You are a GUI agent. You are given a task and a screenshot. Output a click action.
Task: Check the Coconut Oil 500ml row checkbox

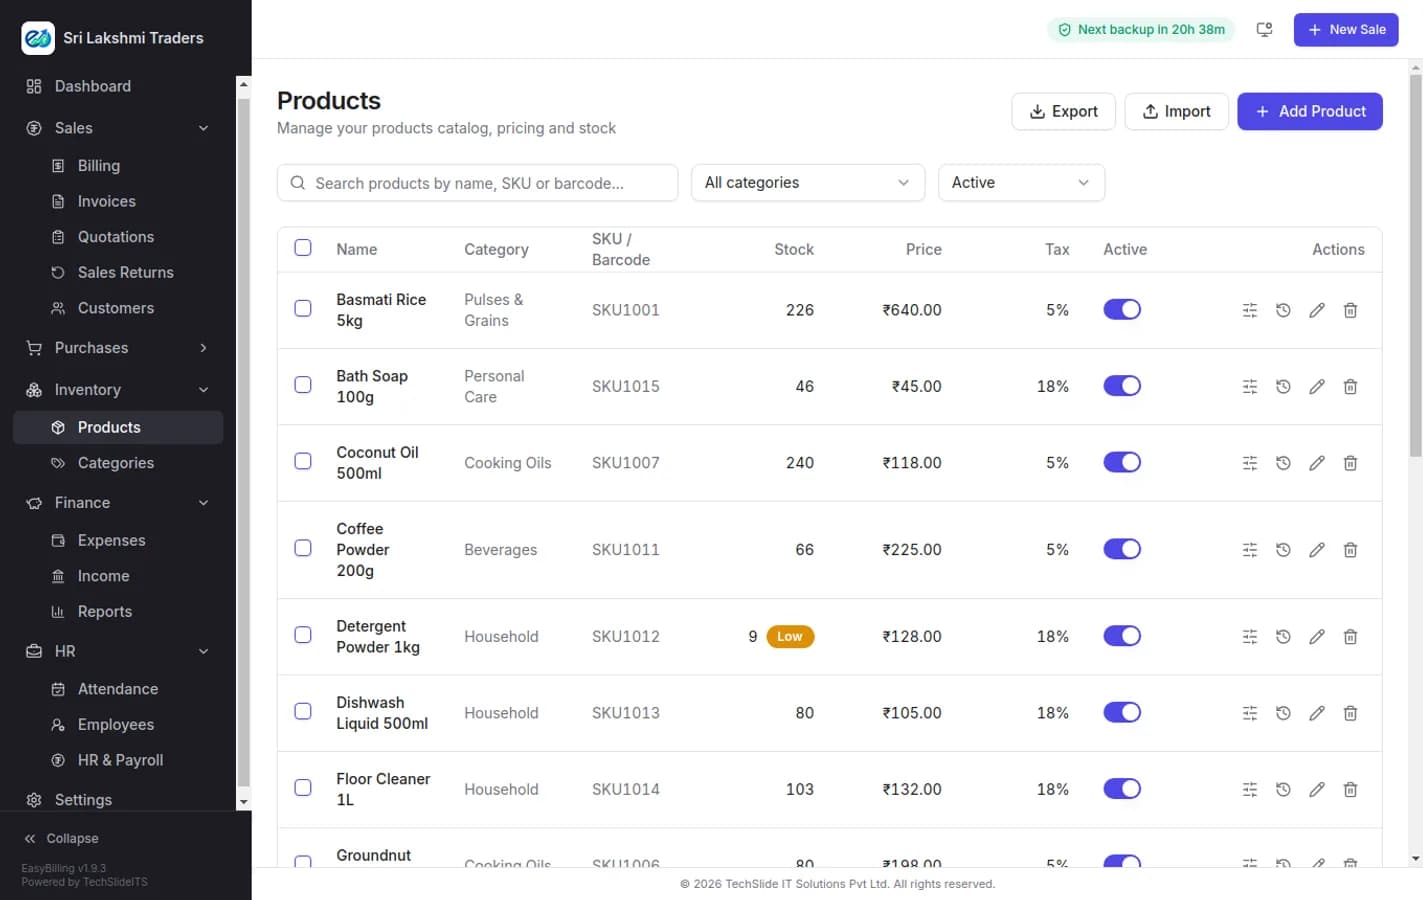303,461
